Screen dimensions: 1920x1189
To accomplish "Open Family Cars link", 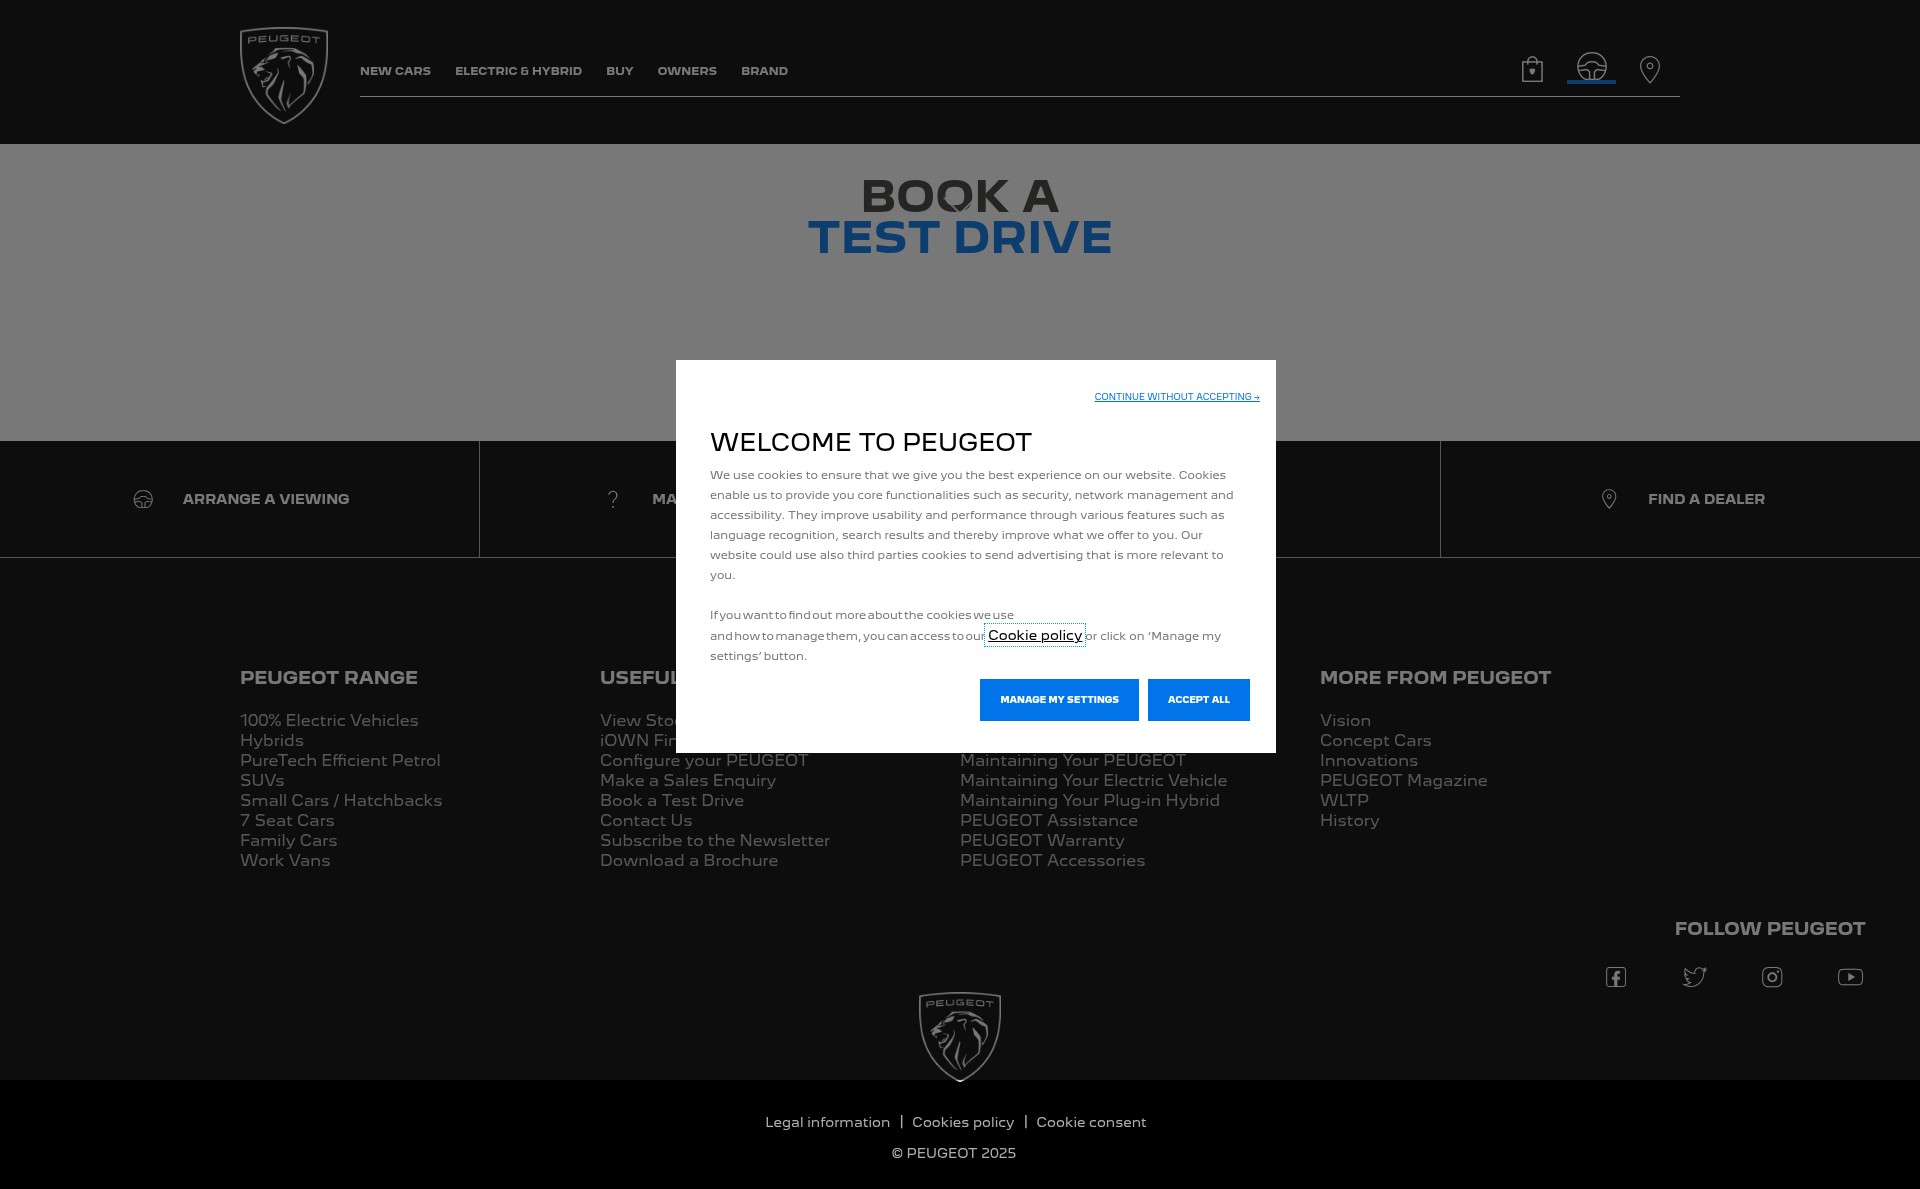I will pos(288,840).
